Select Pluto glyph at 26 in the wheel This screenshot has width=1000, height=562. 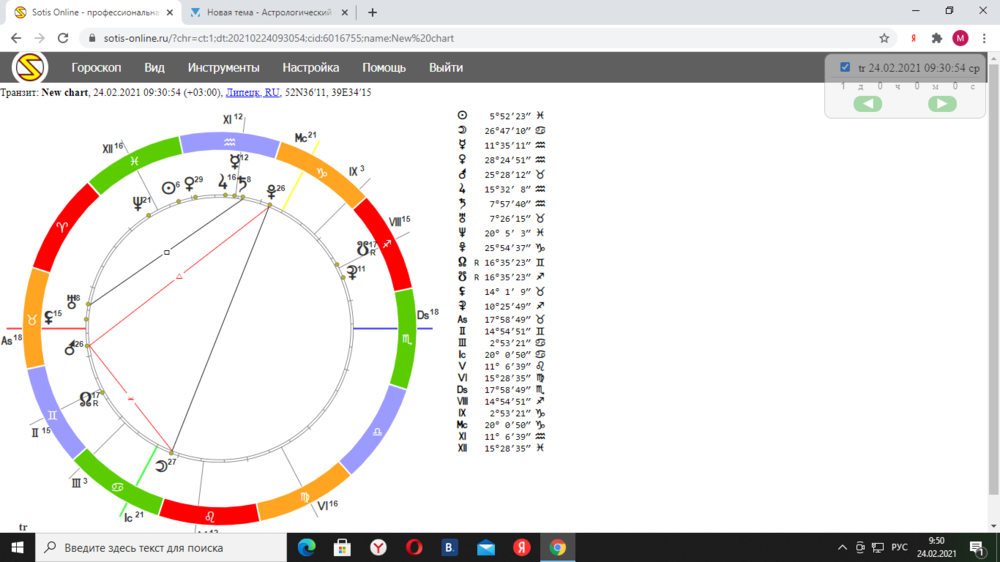coord(271,191)
